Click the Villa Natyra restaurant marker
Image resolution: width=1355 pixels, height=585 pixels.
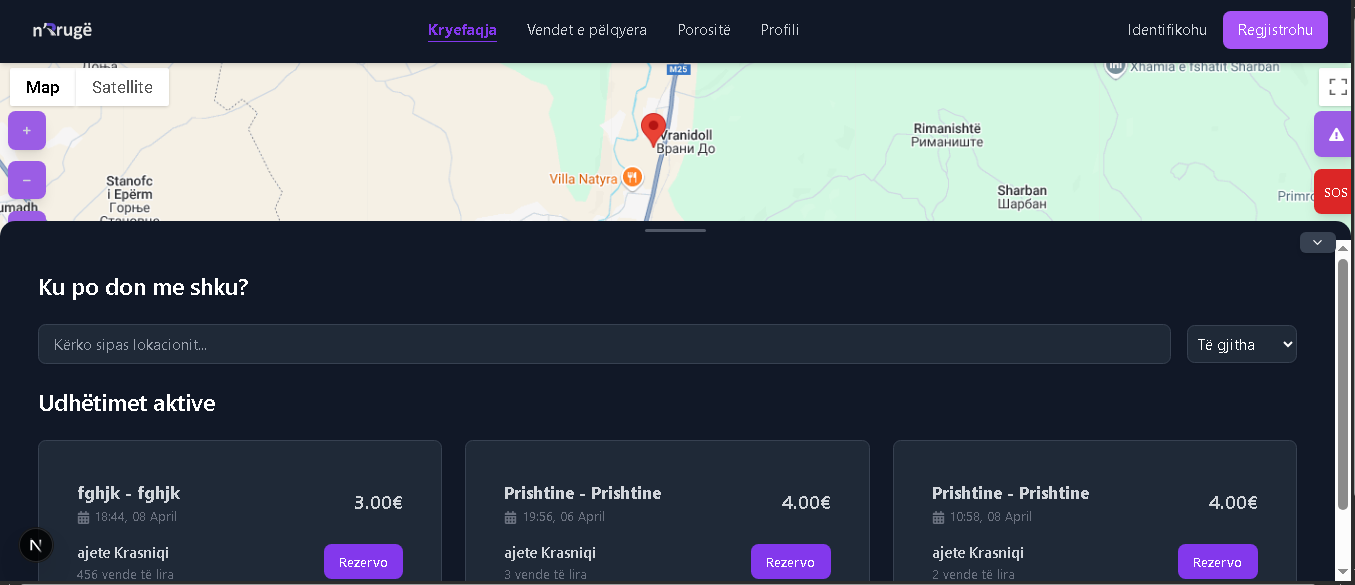(x=632, y=178)
